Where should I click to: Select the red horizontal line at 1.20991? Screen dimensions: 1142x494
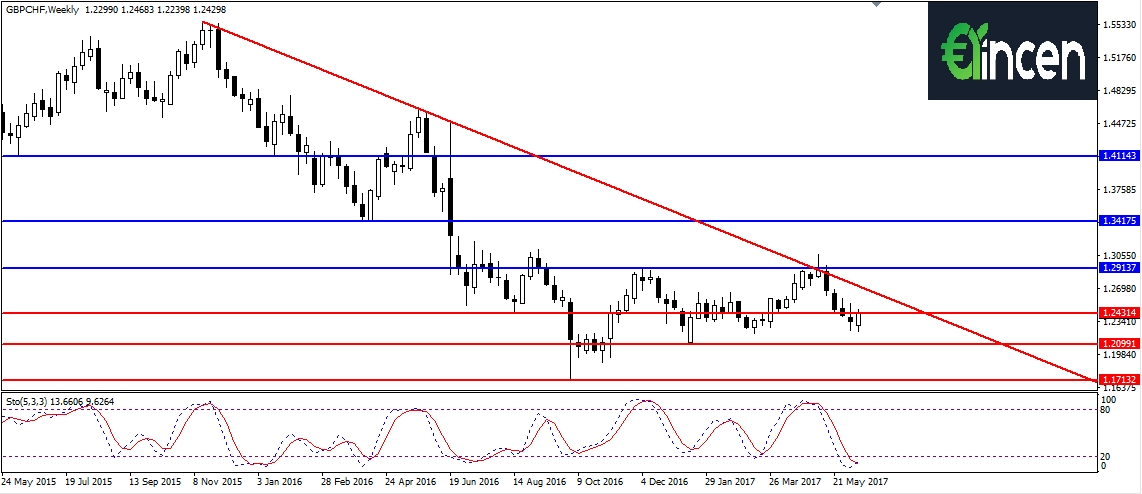548,343
